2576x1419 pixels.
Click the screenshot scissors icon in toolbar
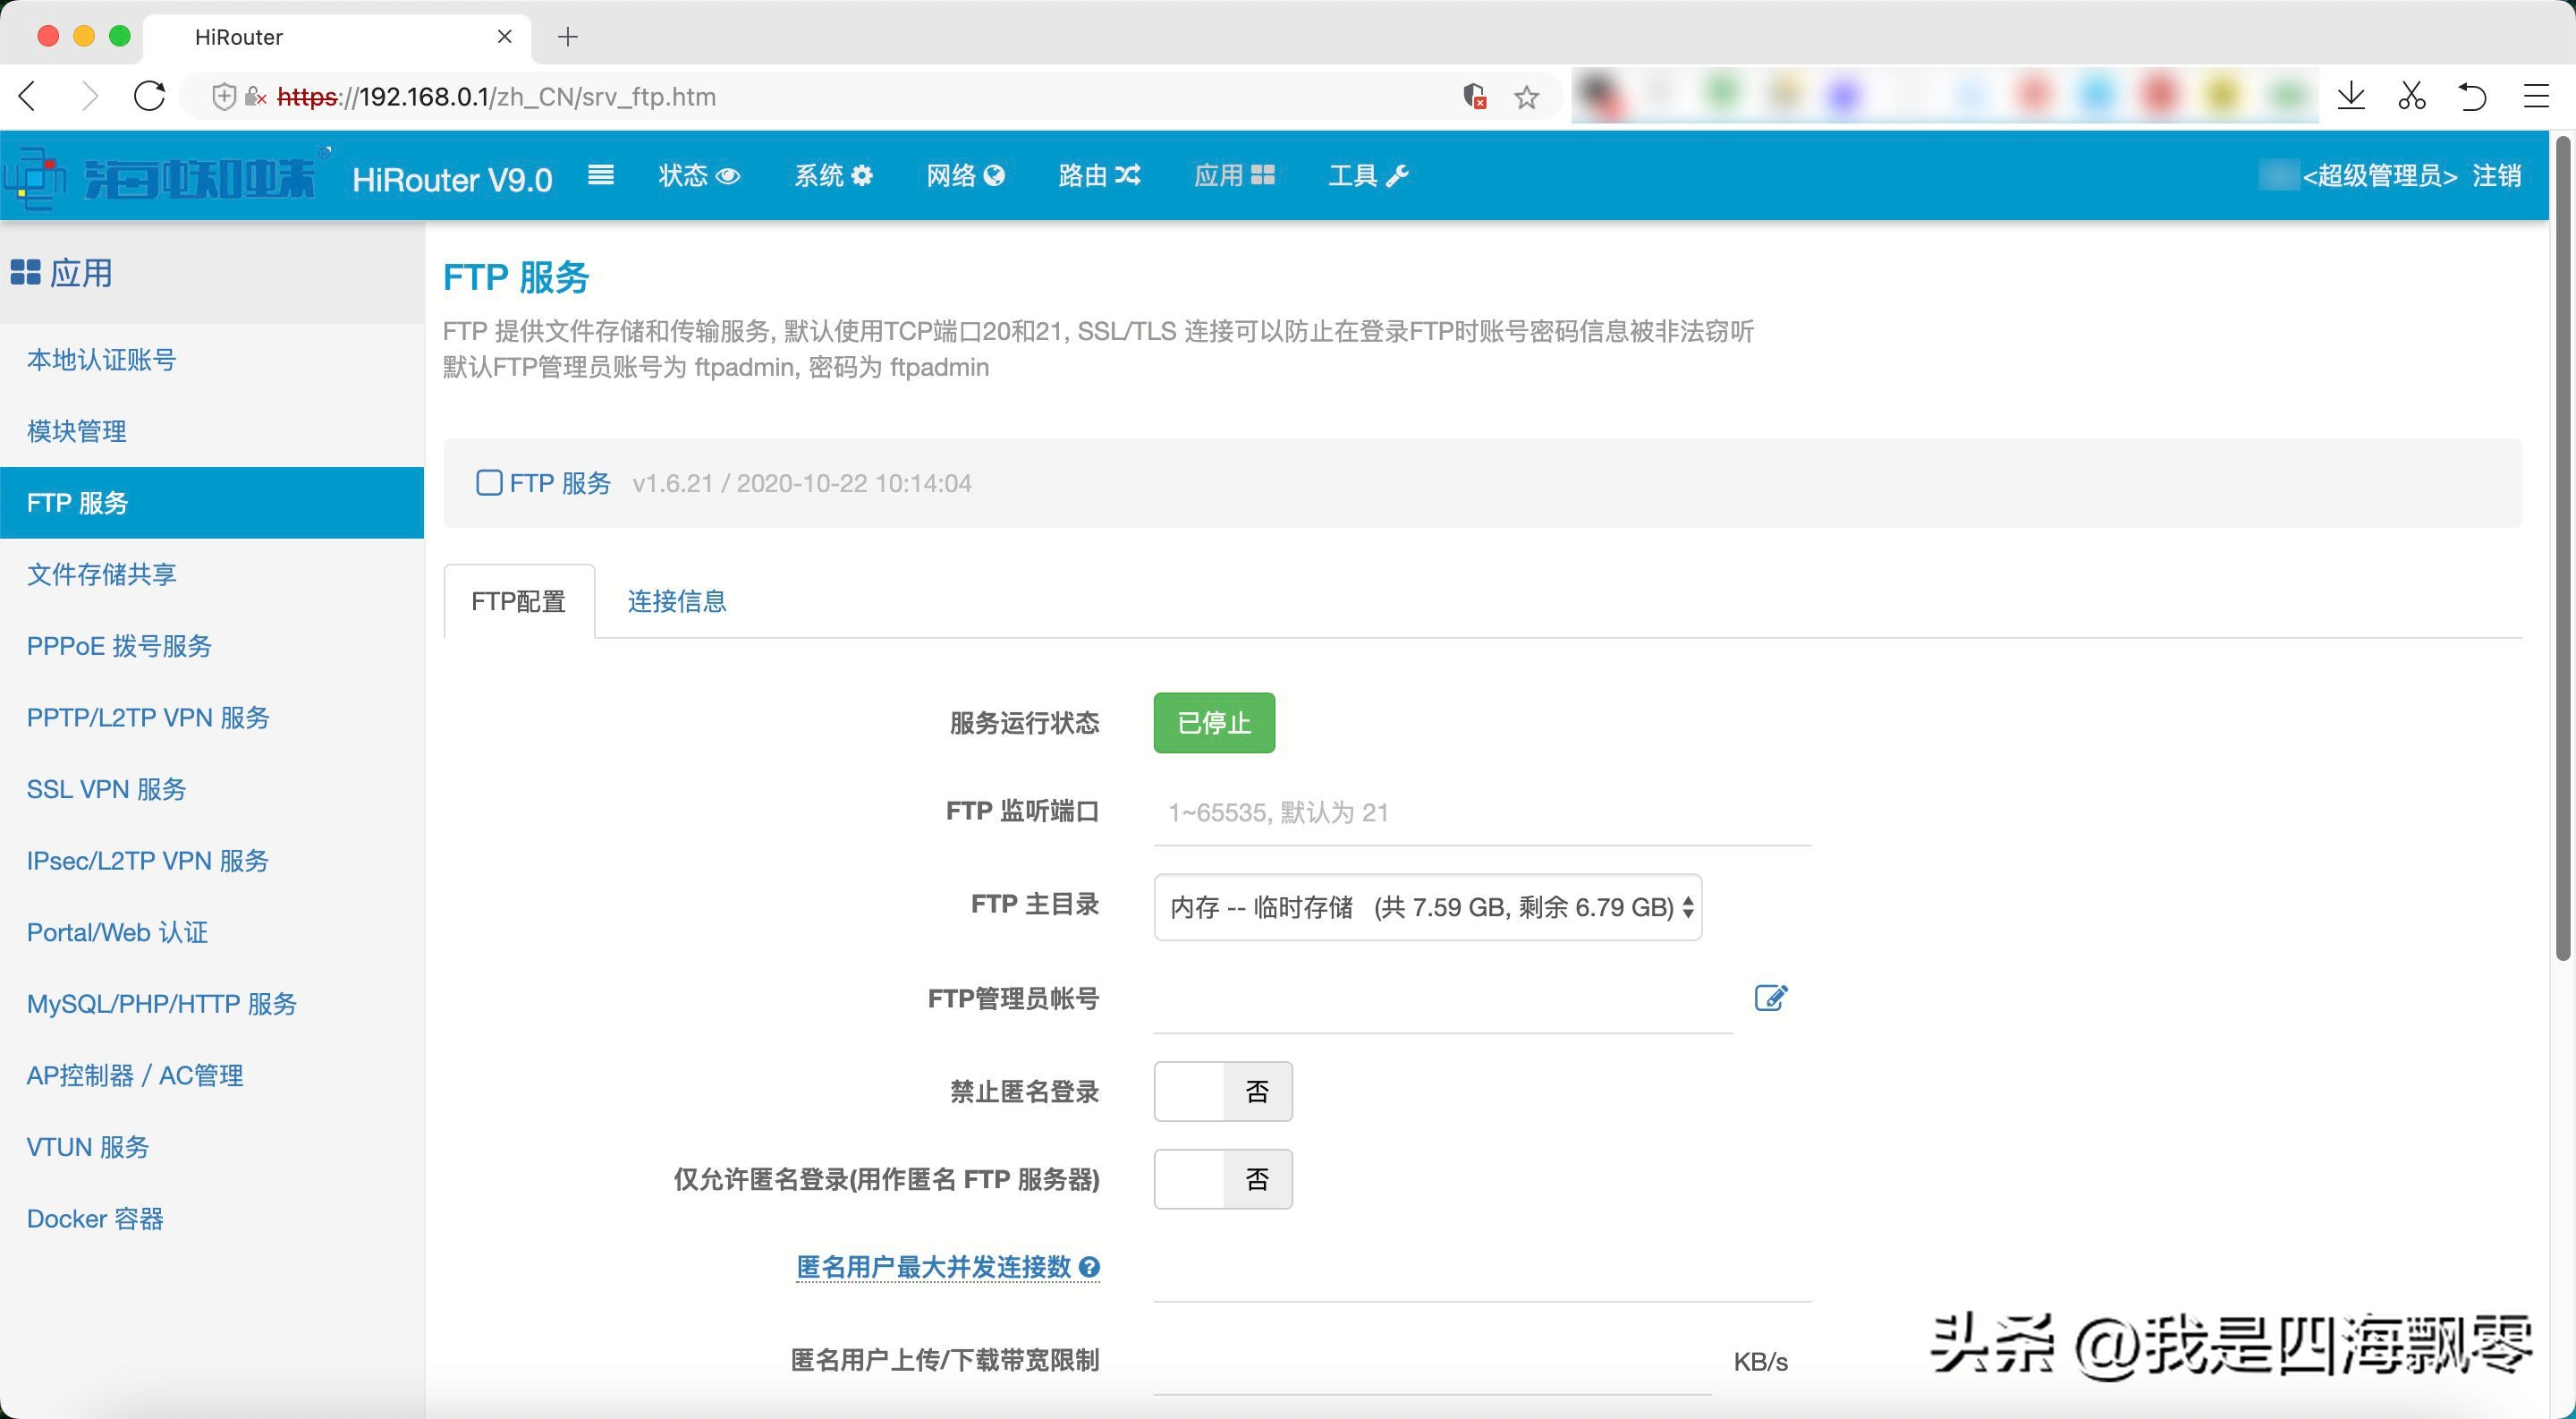coord(2411,97)
